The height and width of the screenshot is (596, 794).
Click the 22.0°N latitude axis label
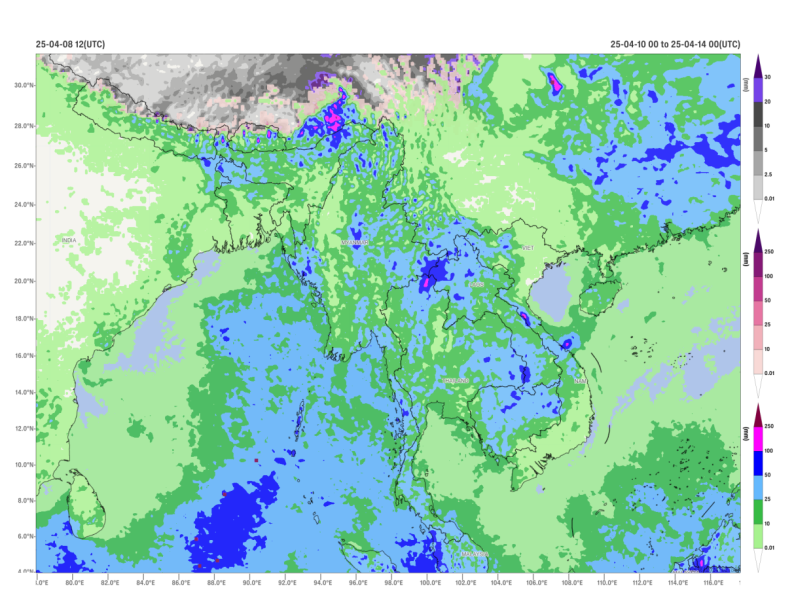[x=24, y=243]
